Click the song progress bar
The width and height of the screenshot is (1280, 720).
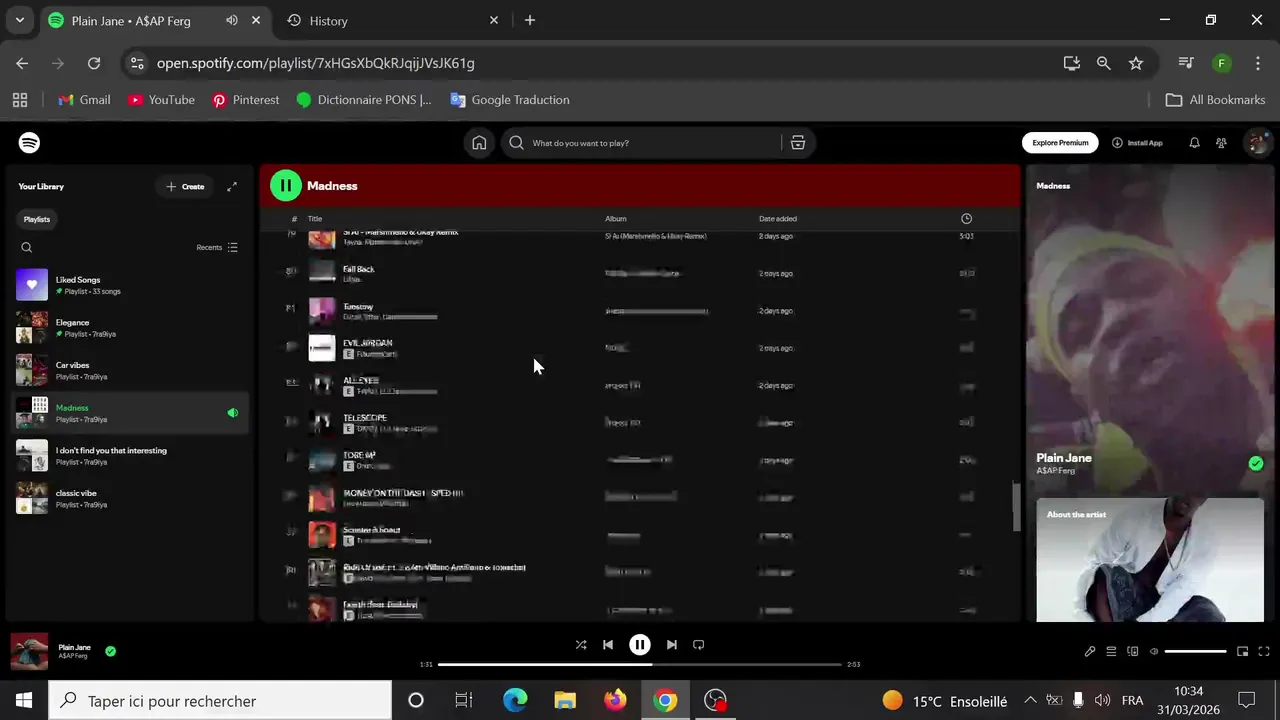[x=640, y=664]
